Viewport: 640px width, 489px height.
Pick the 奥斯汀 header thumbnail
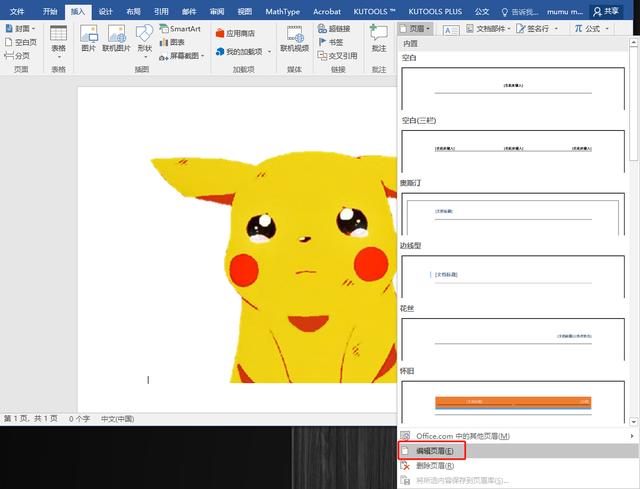coord(513,214)
